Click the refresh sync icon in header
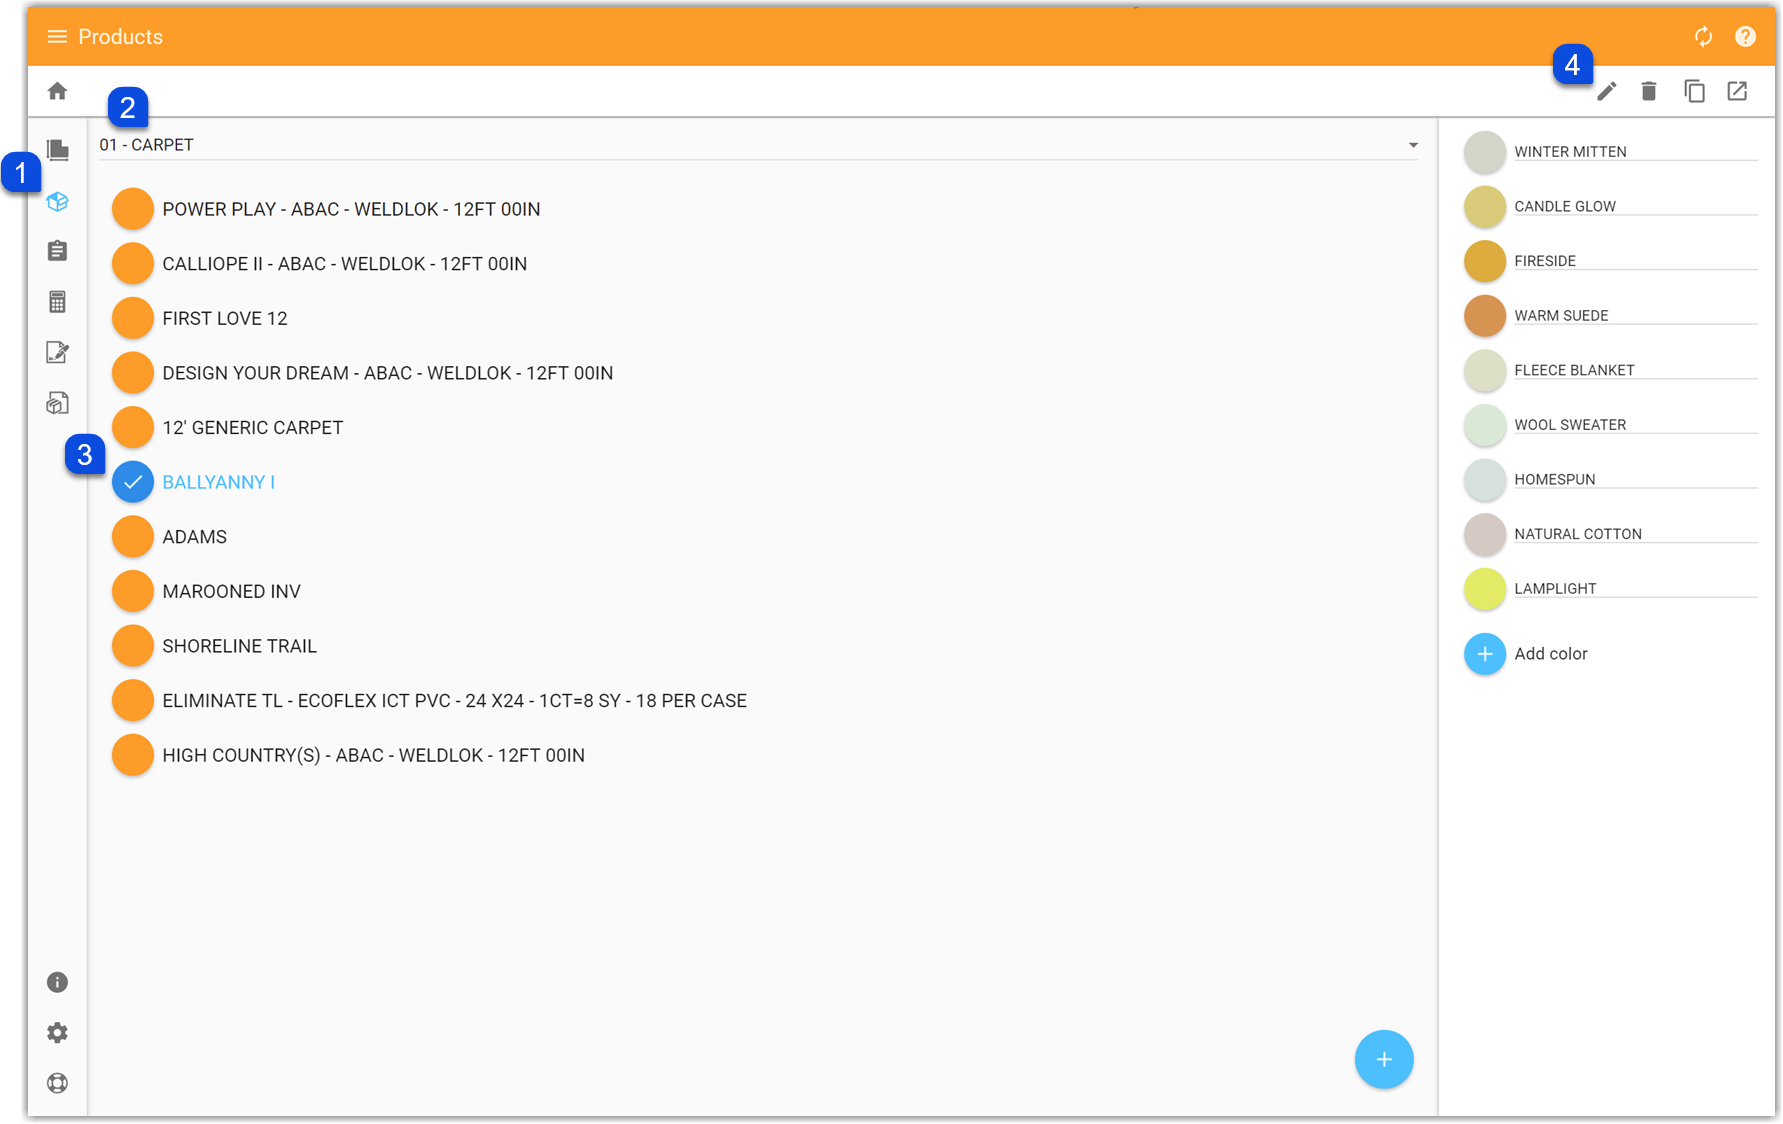This screenshot has width=1783, height=1124. (1703, 37)
